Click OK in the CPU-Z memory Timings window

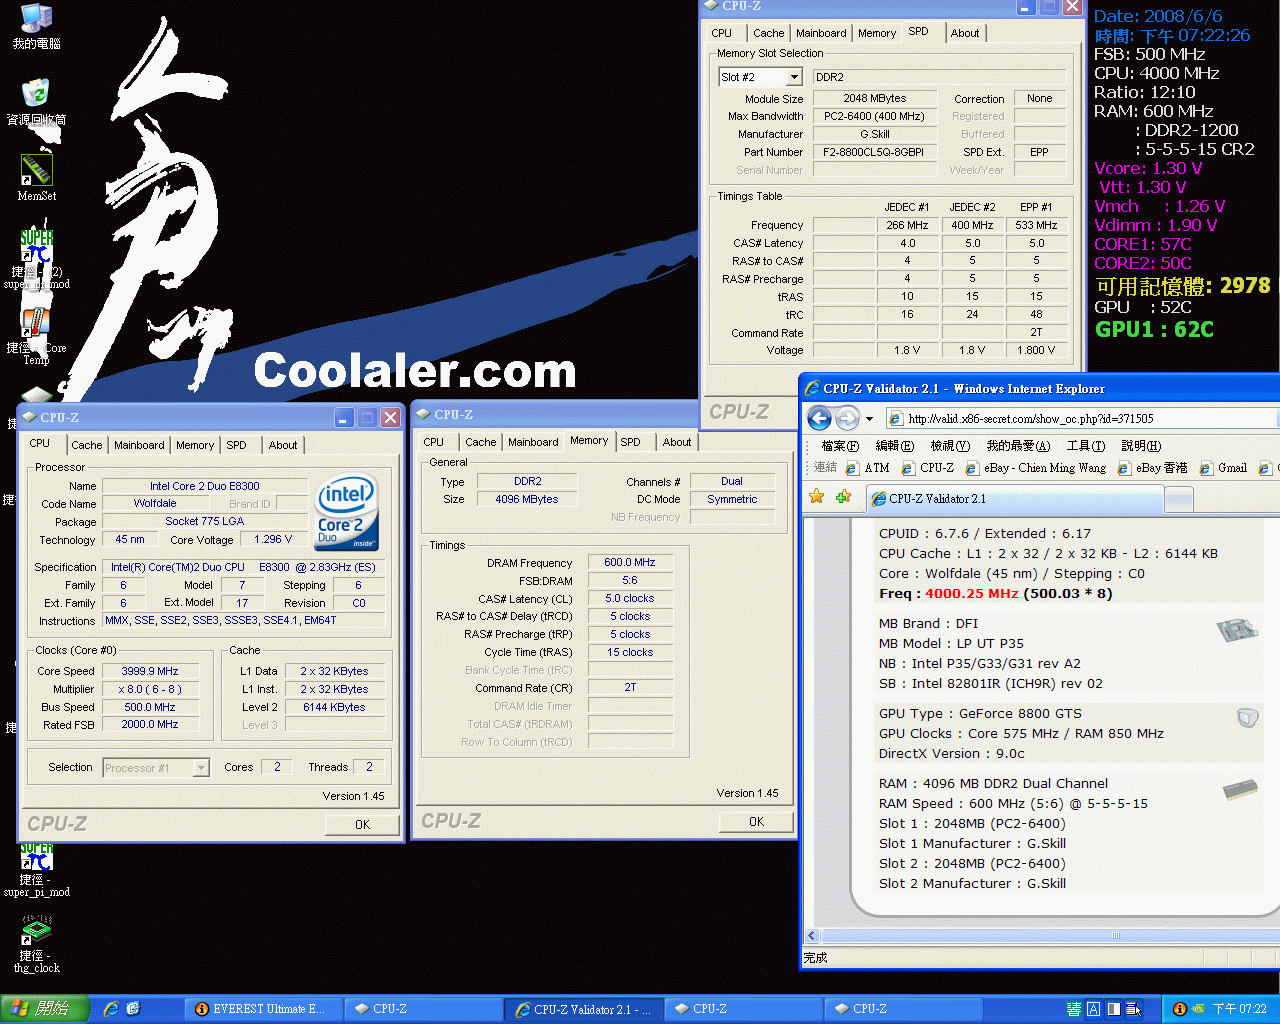(756, 822)
